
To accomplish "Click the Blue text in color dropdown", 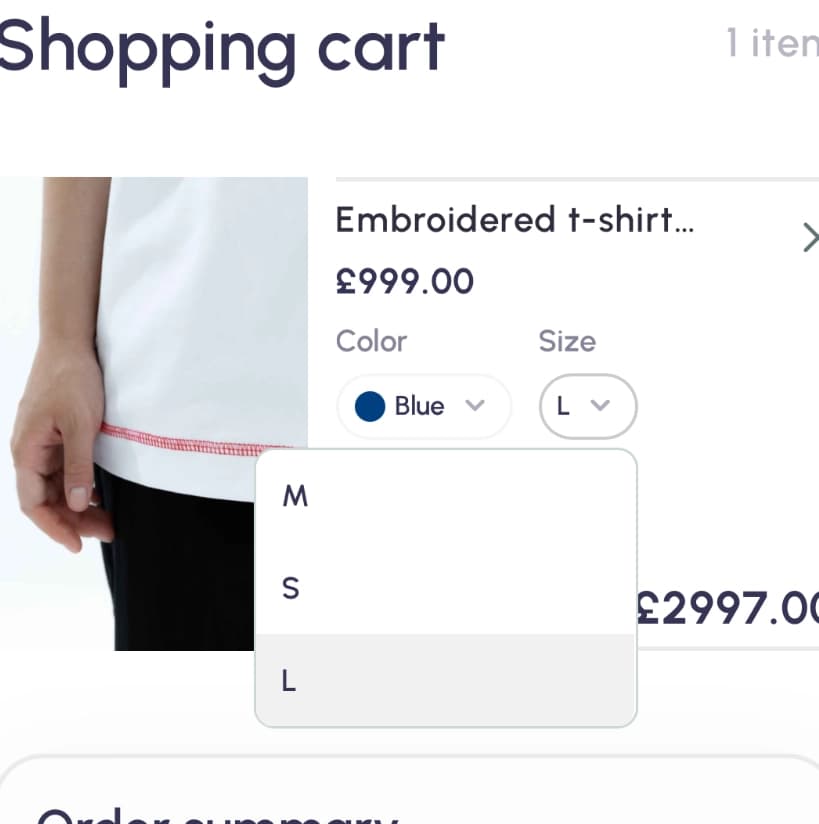I will click(419, 406).
